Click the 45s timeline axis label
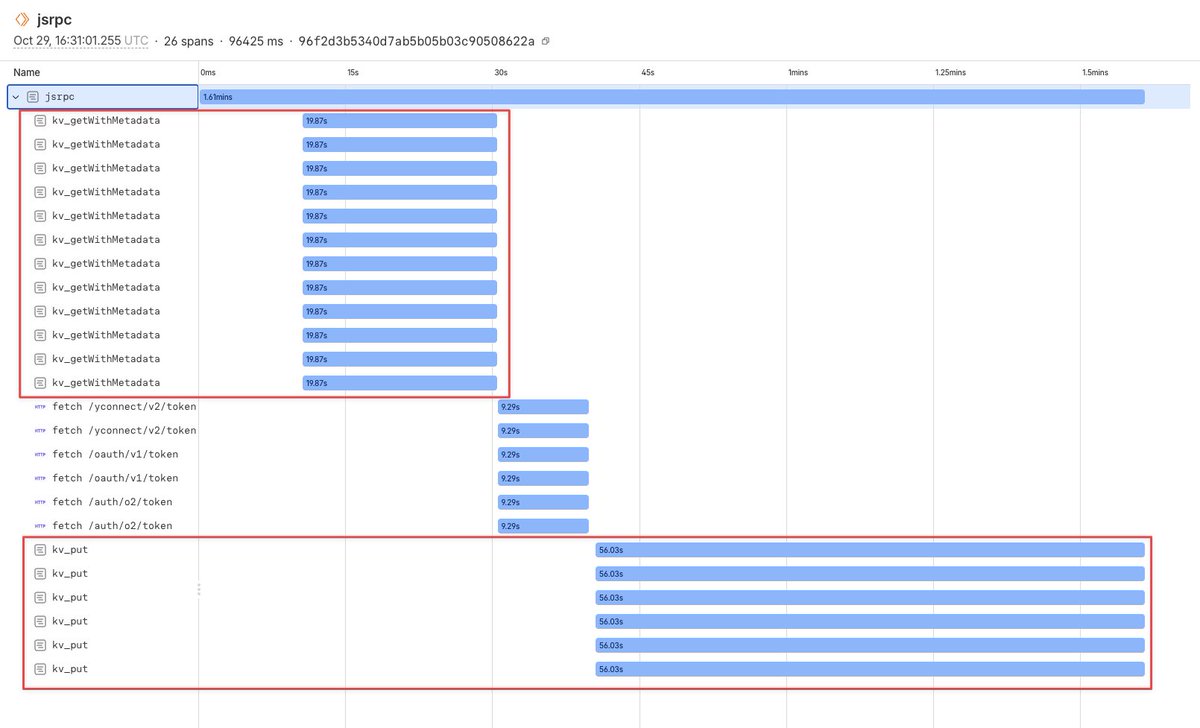Screen dimensions: 1200x728 point(648,73)
